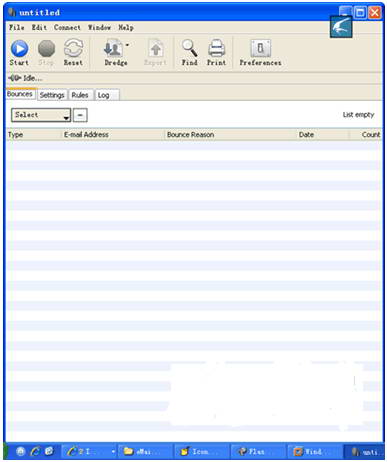Switch to the Bounces tab

coord(20,94)
